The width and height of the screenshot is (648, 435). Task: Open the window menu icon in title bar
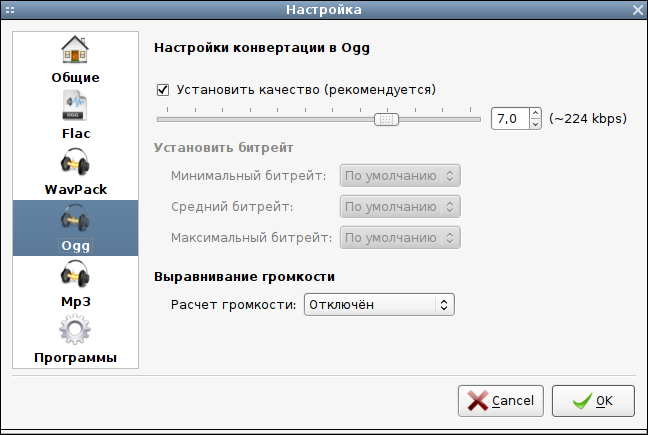(10, 10)
